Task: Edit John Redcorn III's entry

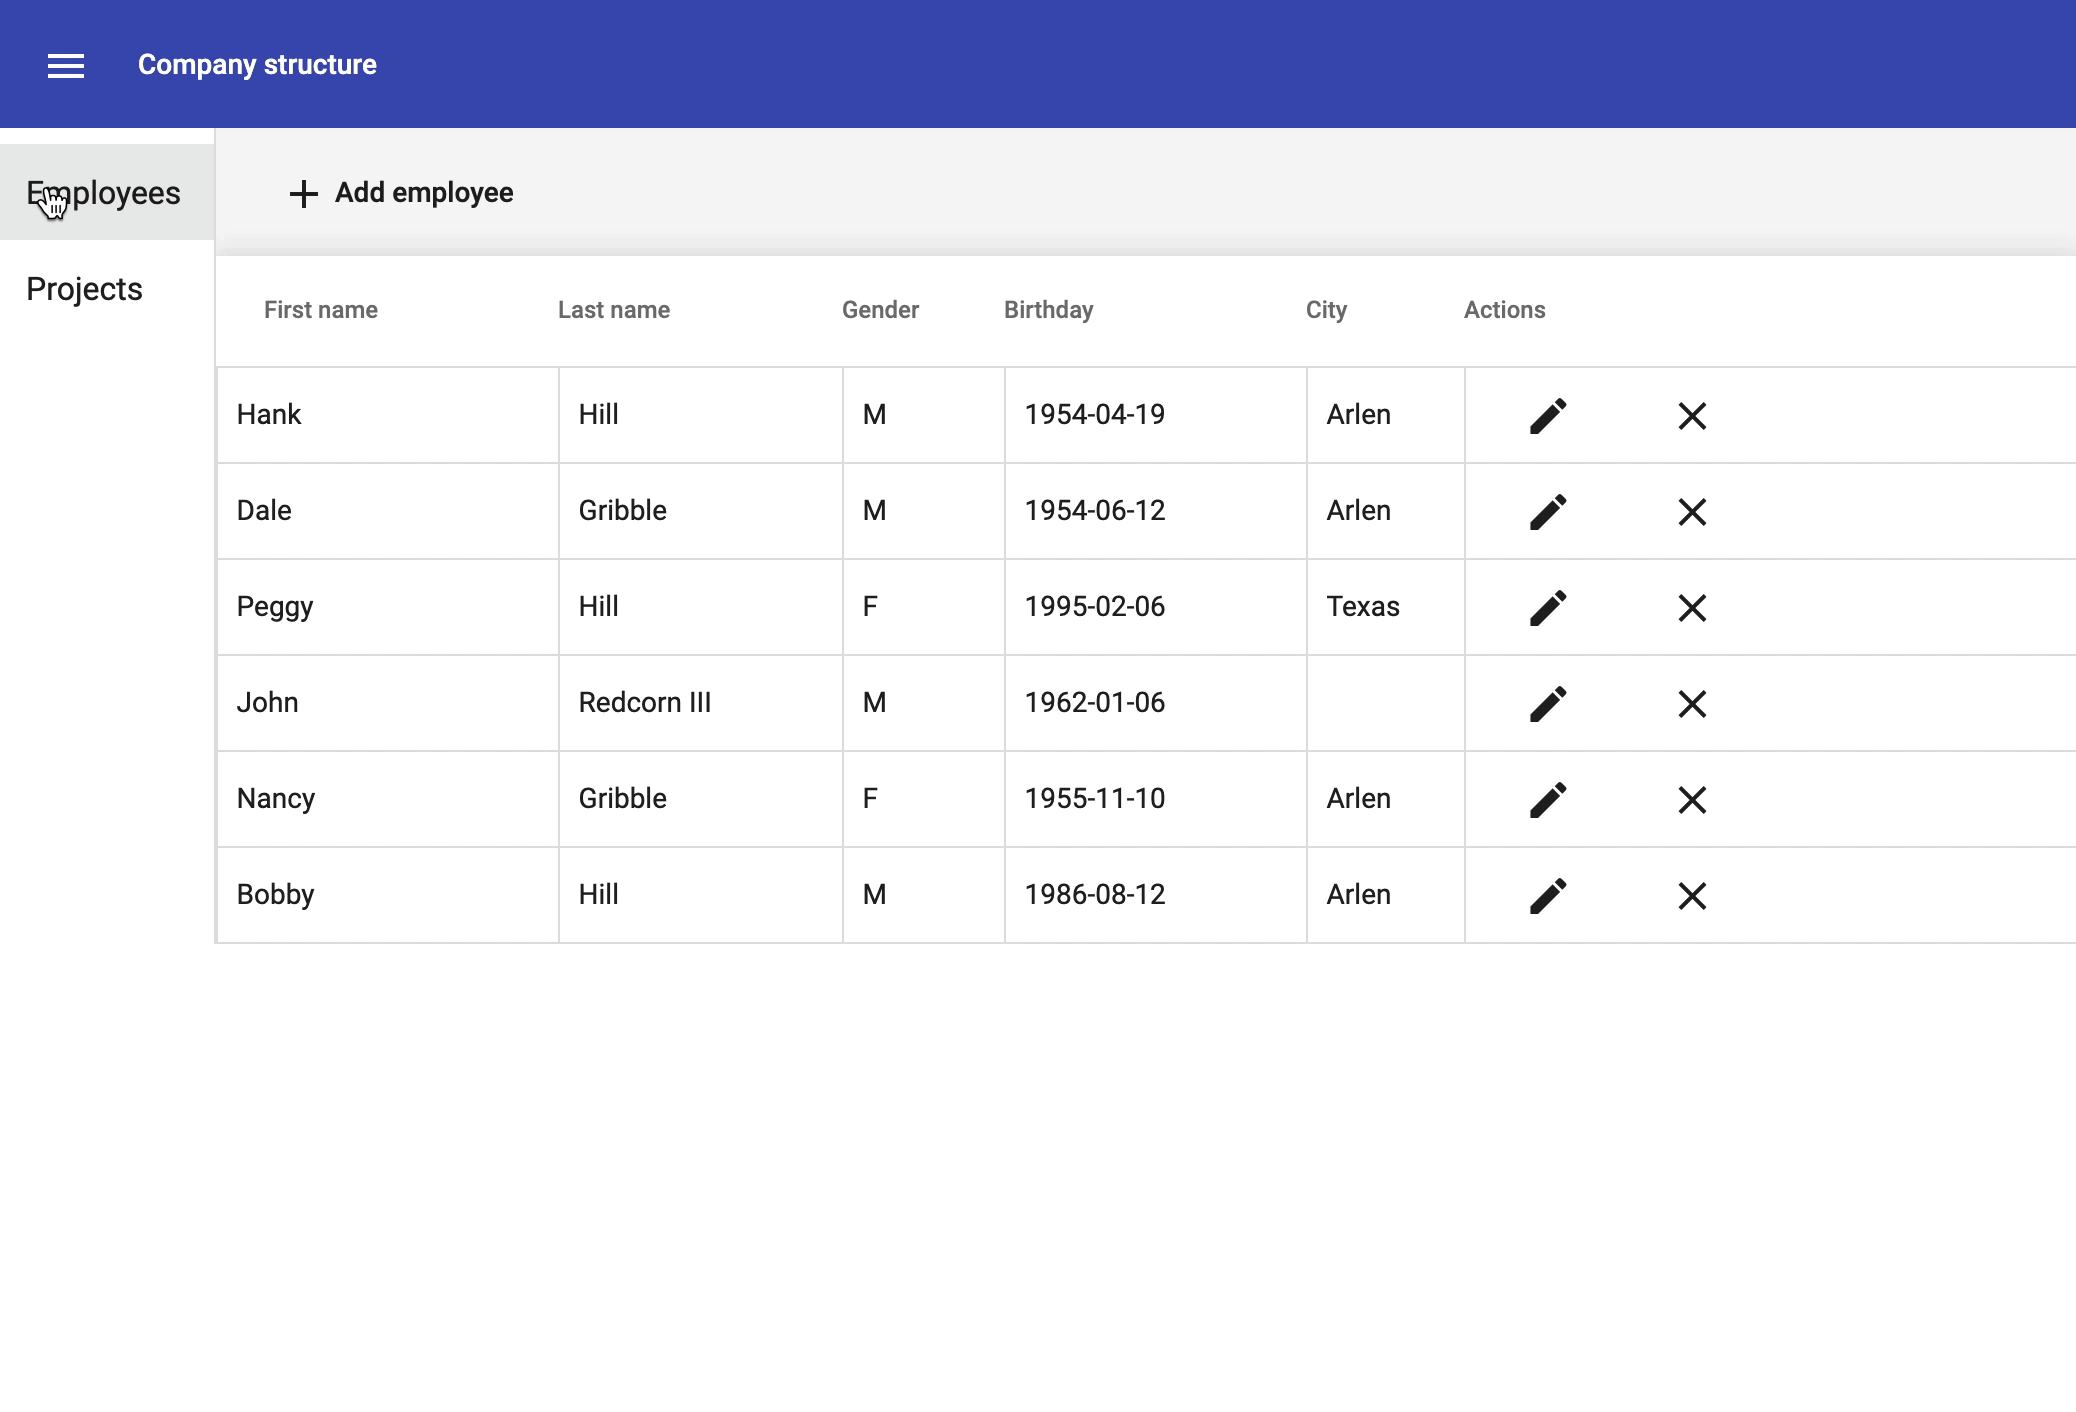Action: pyautogui.click(x=1547, y=704)
